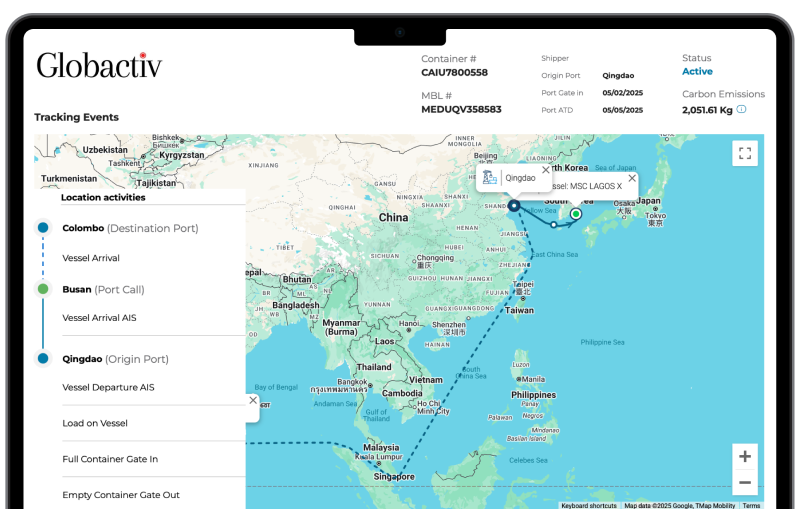The width and height of the screenshot is (800, 509).
Task: Click the Tracking Events heading
Action: coord(77,117)
